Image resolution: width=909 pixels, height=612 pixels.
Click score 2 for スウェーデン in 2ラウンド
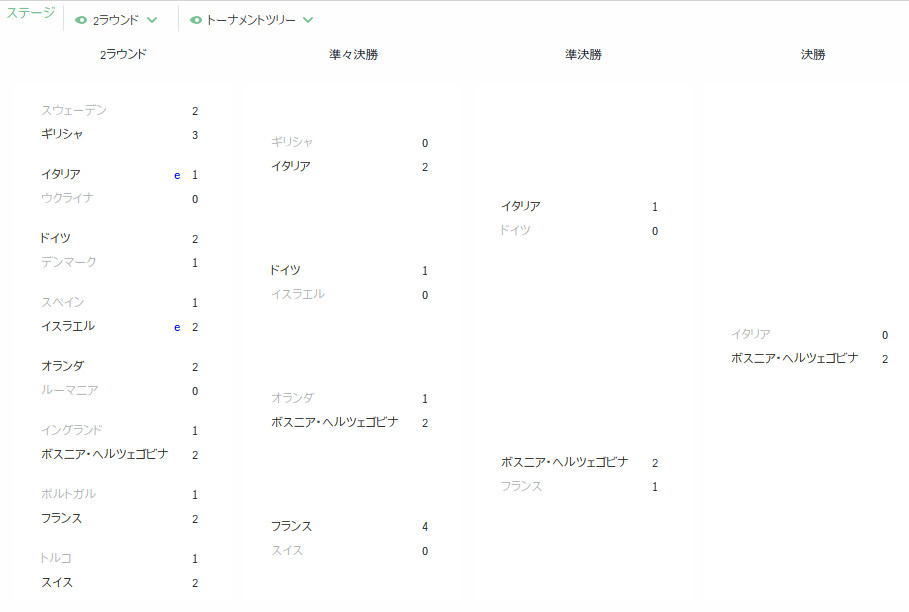(x=195, y=111)
